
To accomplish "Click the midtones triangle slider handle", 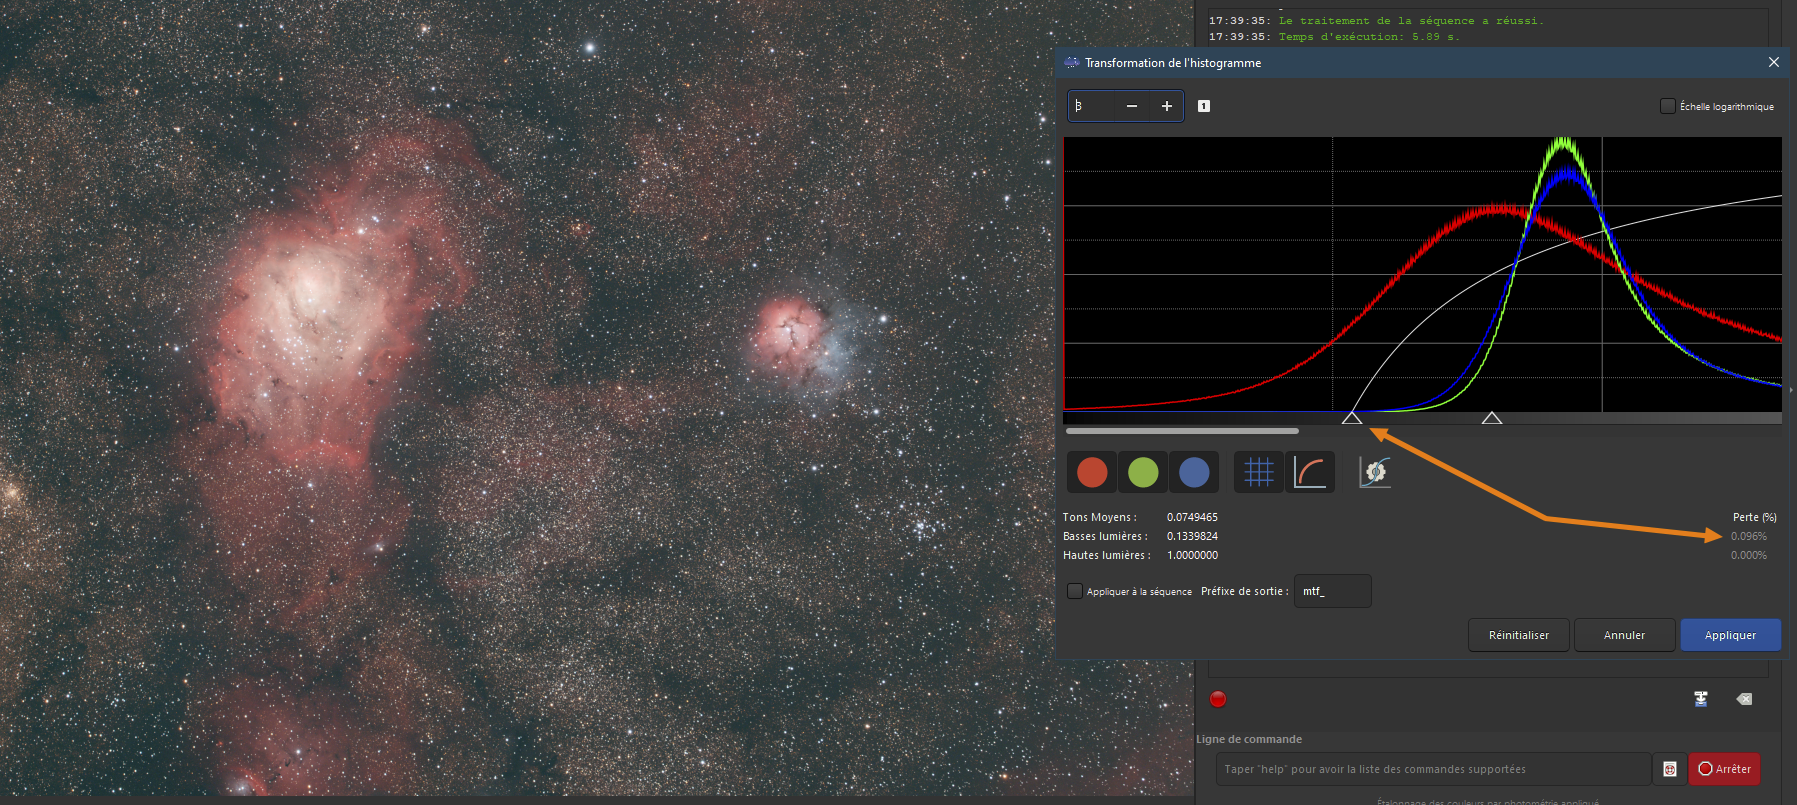I will [x=1492, y=418].
